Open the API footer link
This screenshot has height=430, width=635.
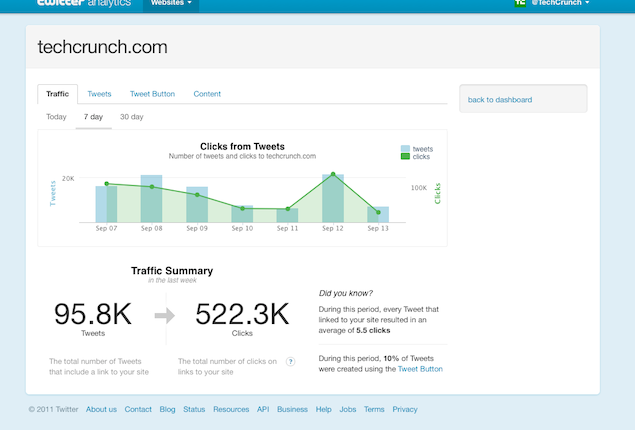tap(263, 409)
